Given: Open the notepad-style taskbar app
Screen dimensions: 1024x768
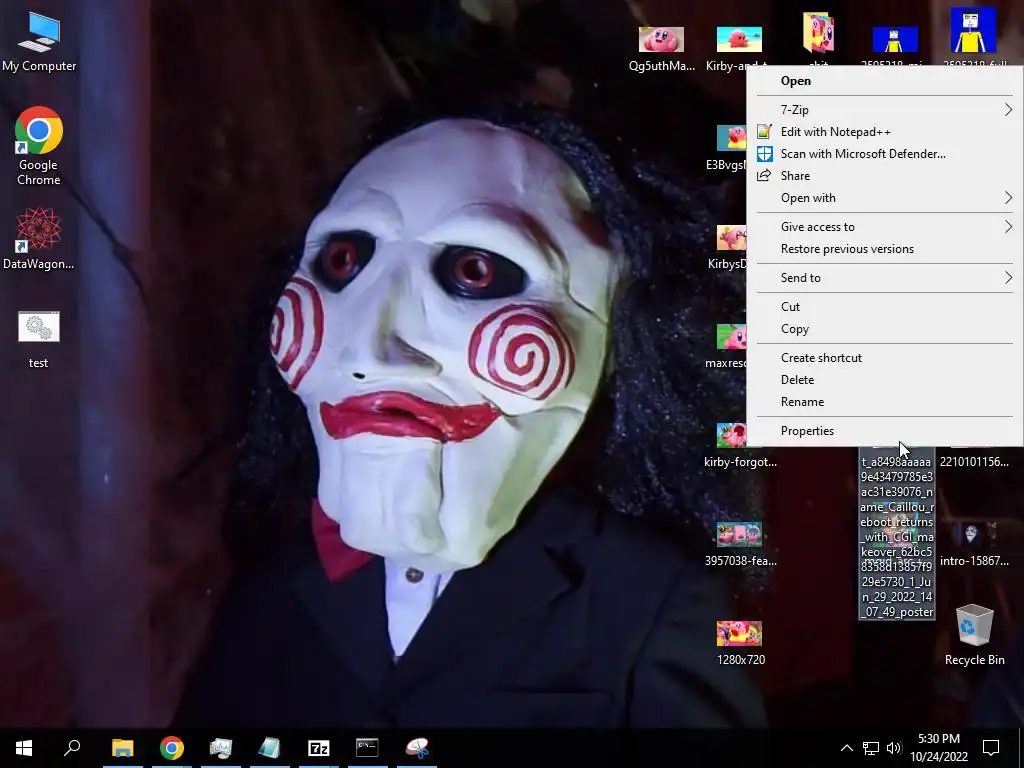Looking at the screenshot, I should pos(270,748).
